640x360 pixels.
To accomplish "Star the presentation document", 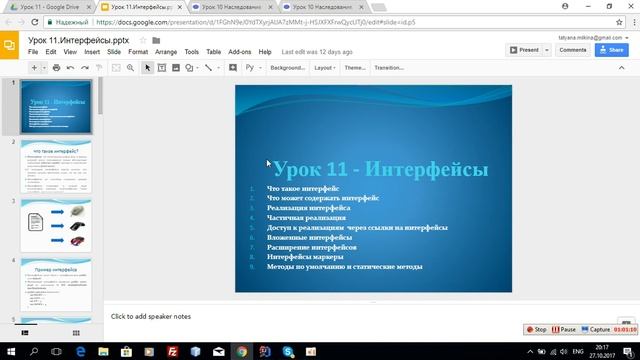I will tap(143, 40).
